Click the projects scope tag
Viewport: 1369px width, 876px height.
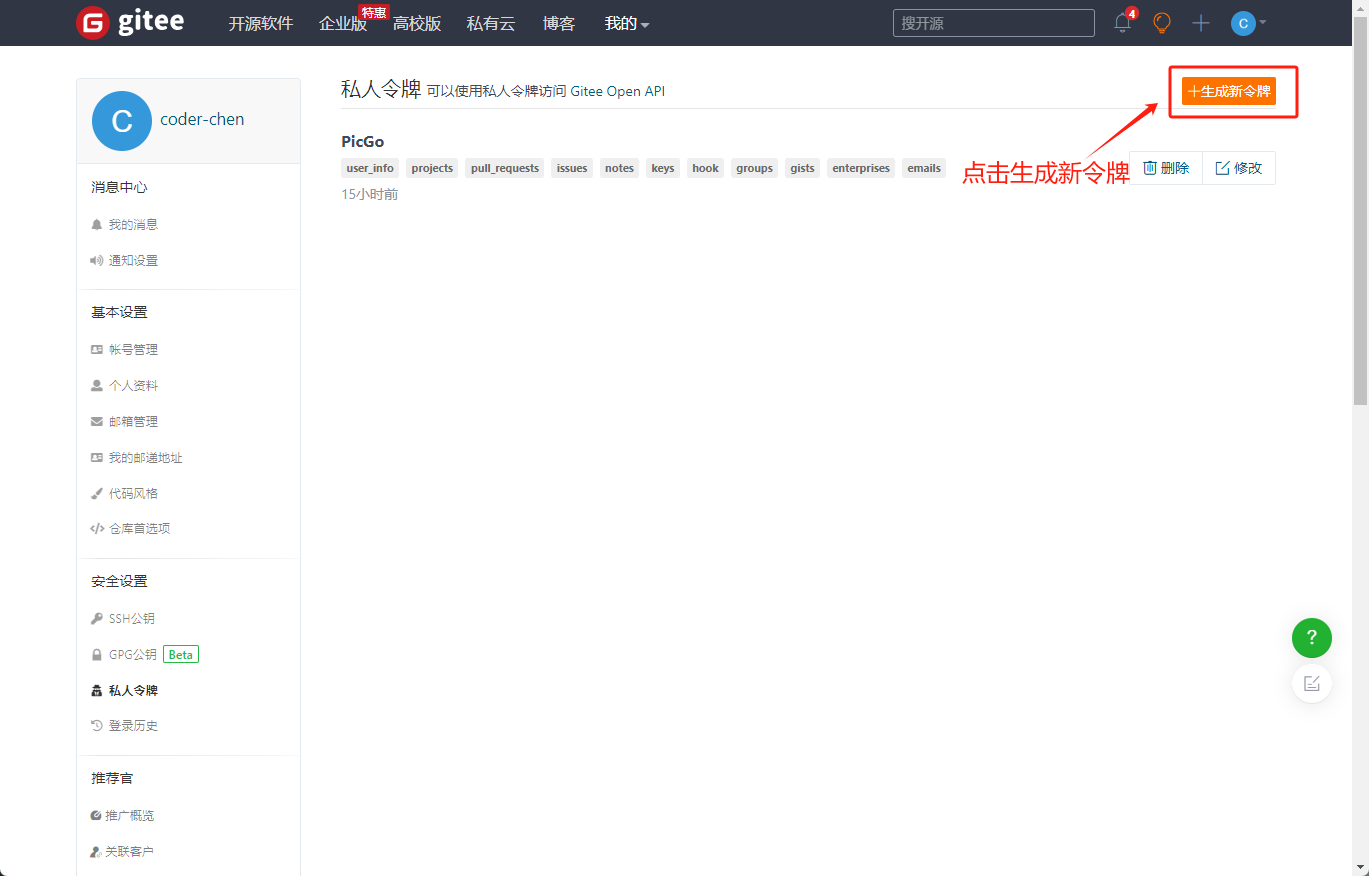(432, 168)
